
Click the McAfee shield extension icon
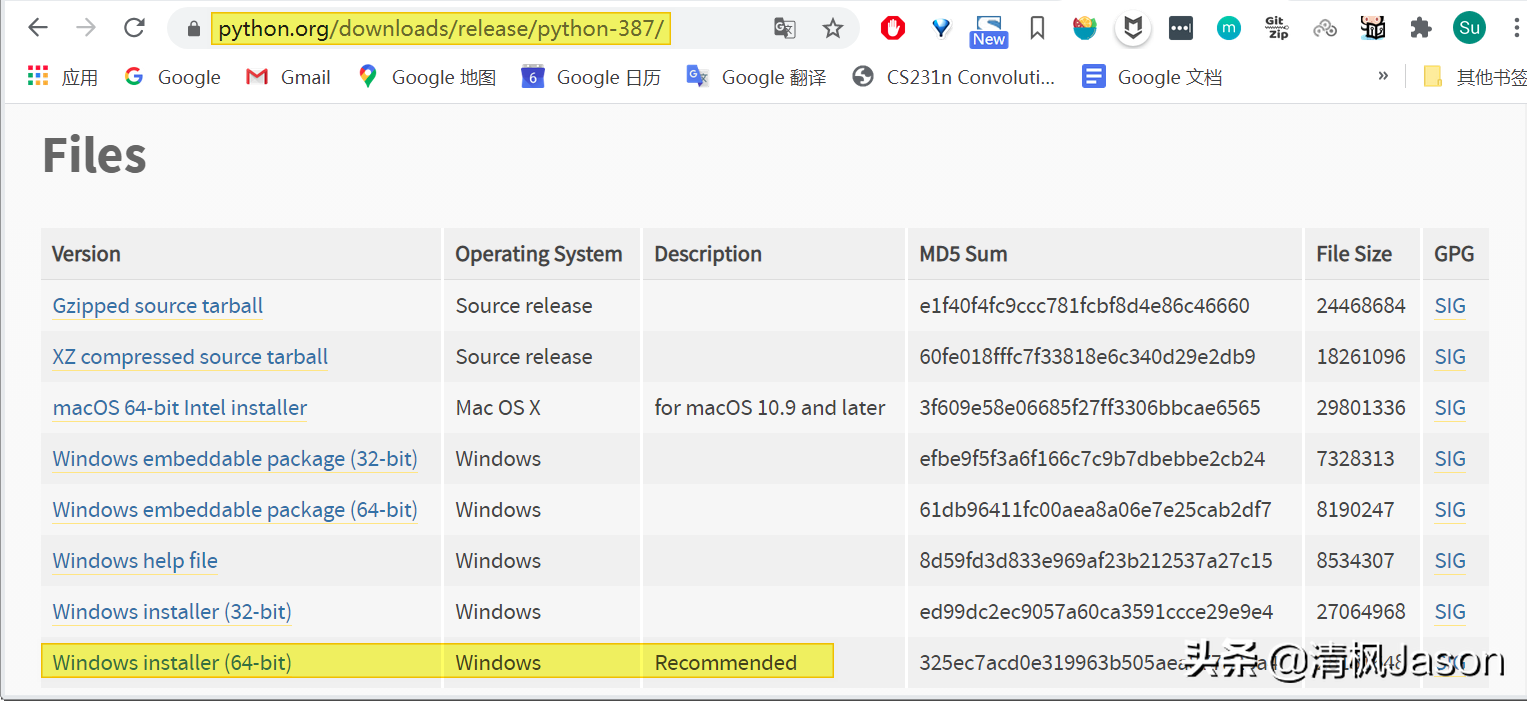pos(1132,28)
